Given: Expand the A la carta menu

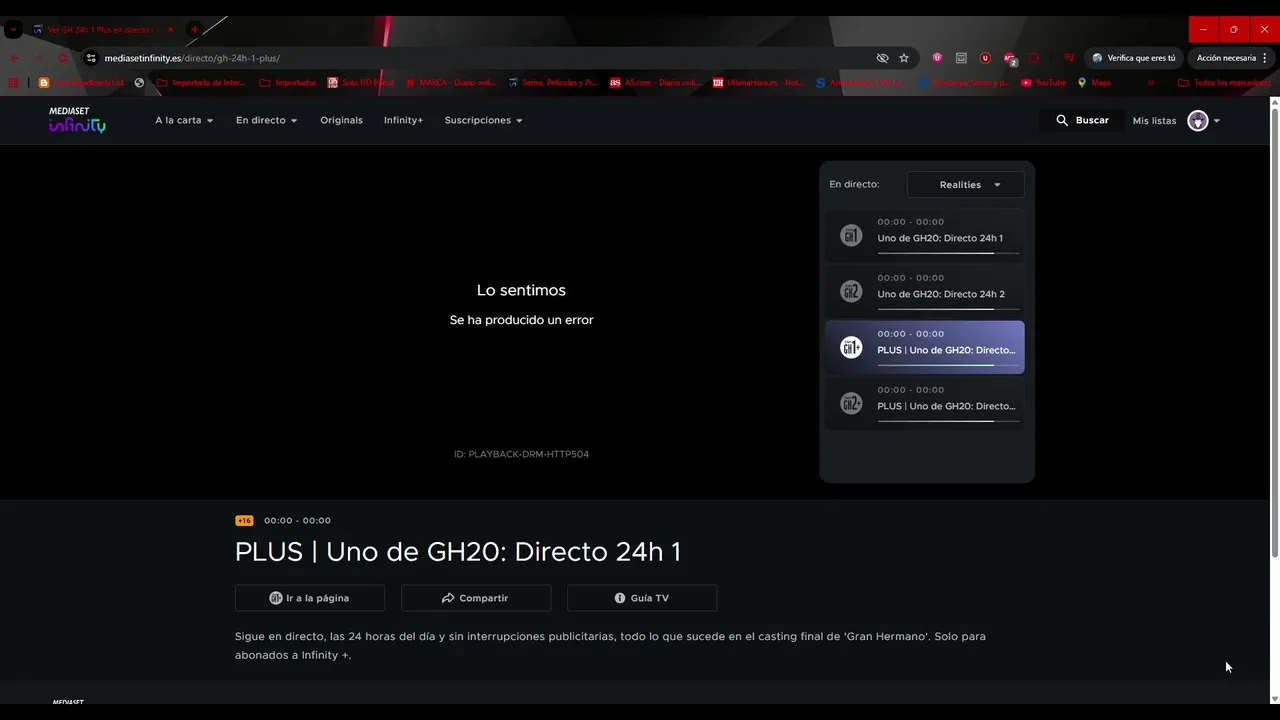Looking at the screenshot, I should [184, 120].
